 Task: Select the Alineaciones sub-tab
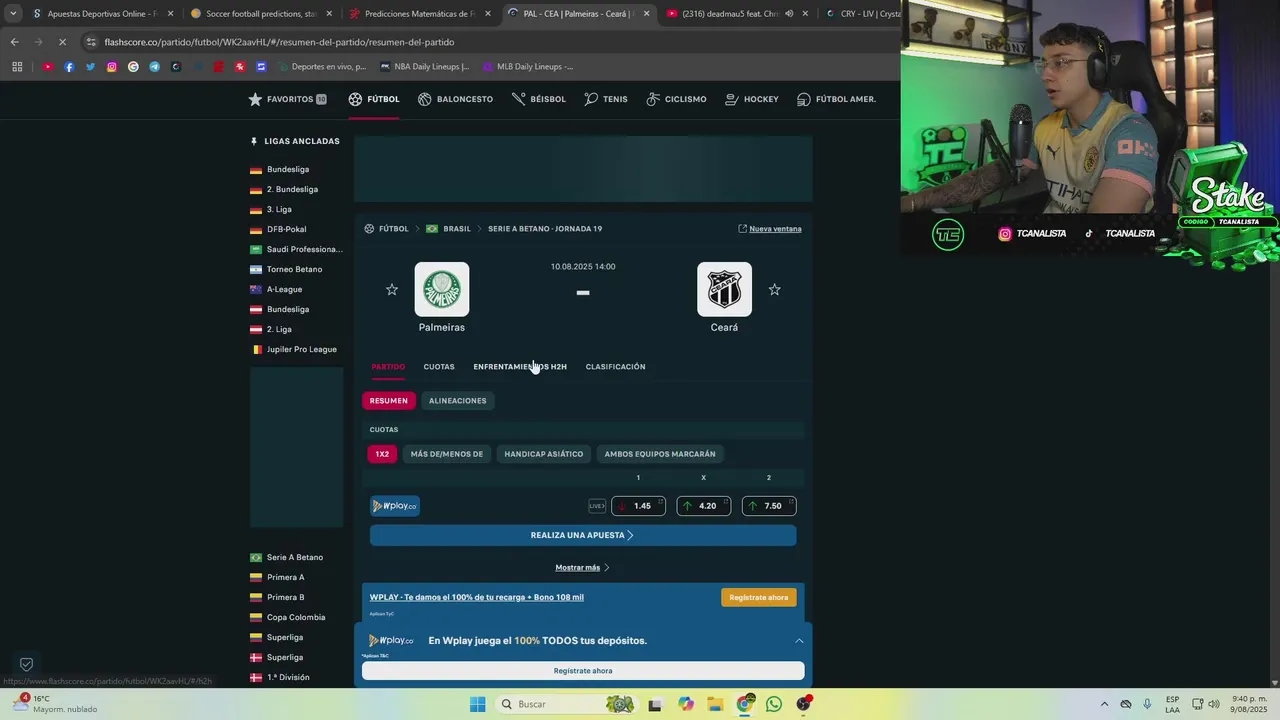(458, 401)
